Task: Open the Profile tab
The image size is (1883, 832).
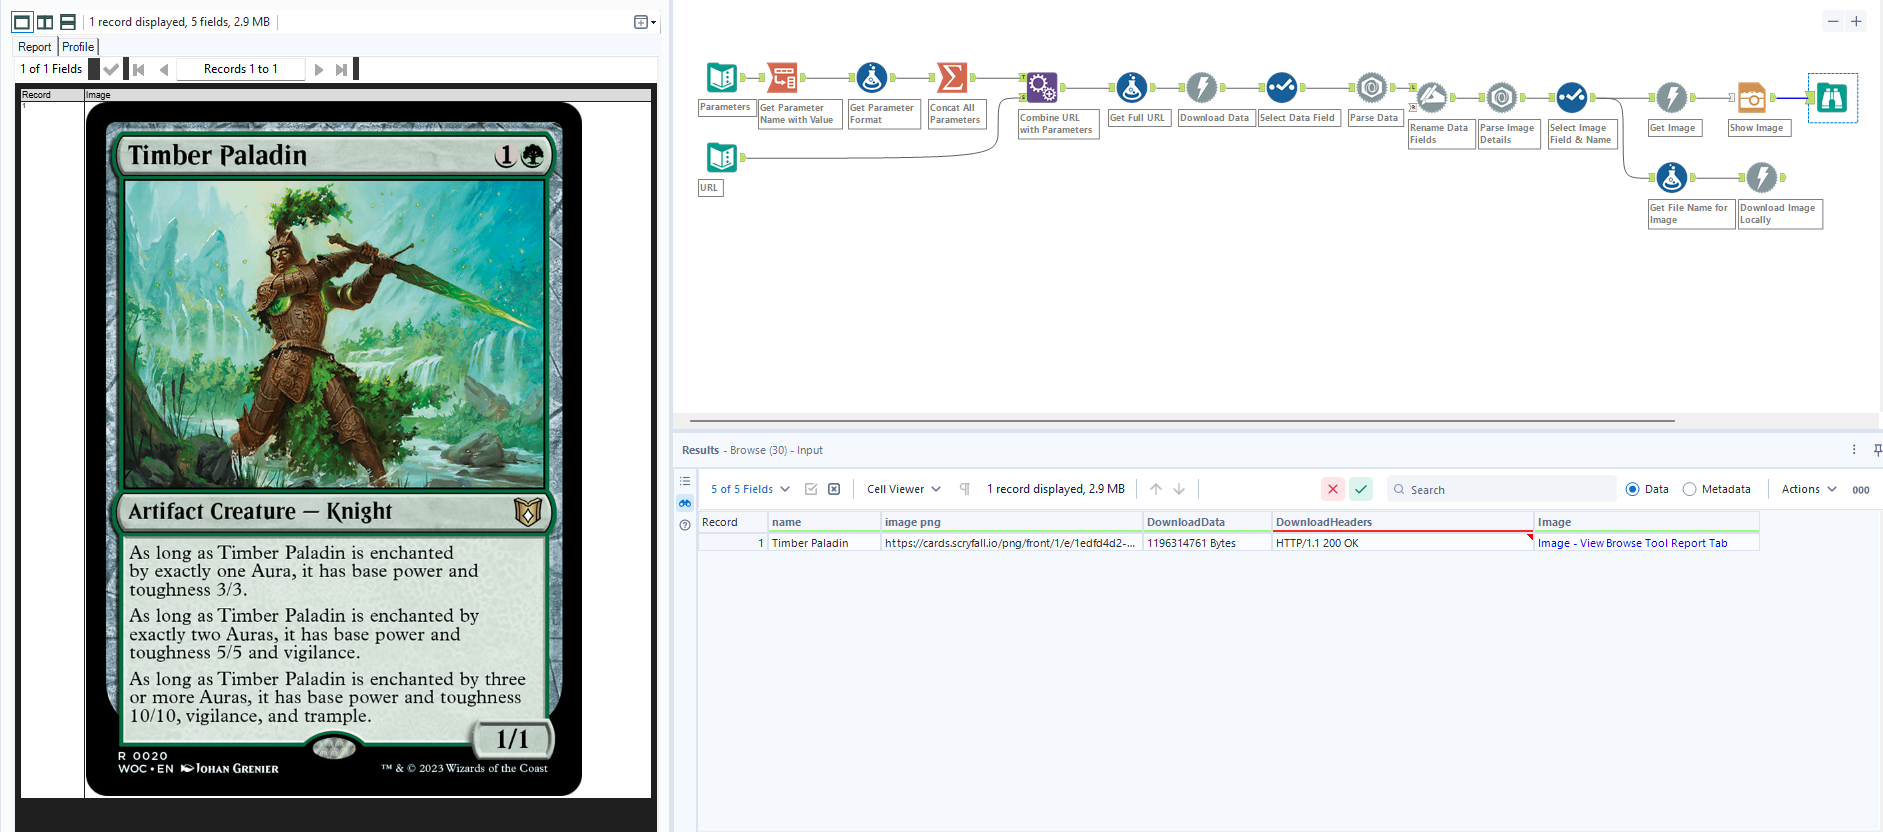Action: coord(78,47)
